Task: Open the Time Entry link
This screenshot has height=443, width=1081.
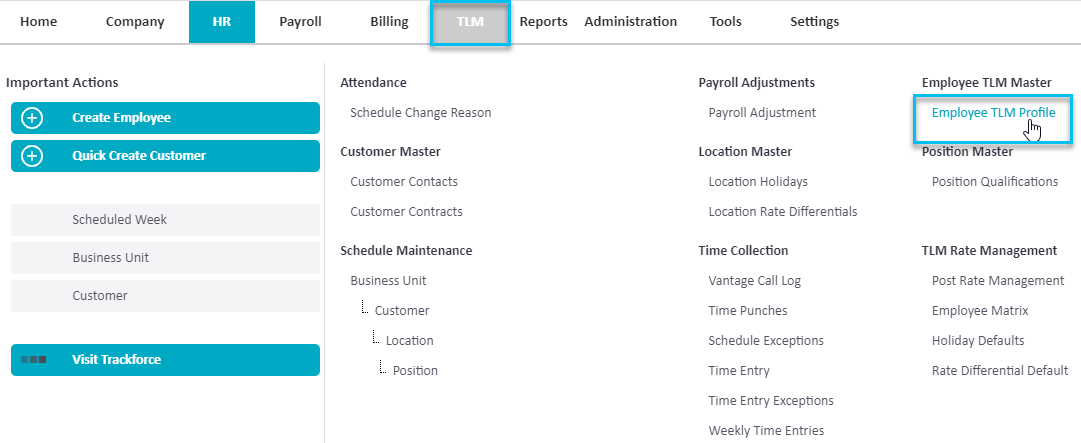Action: (x=739, y=371)
